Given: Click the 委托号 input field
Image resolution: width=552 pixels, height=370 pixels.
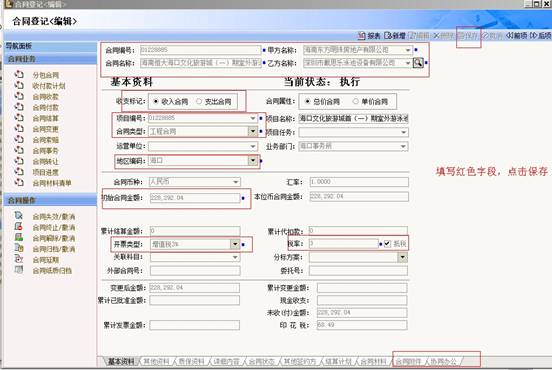Looking at the screenshot, I should 358,271.
